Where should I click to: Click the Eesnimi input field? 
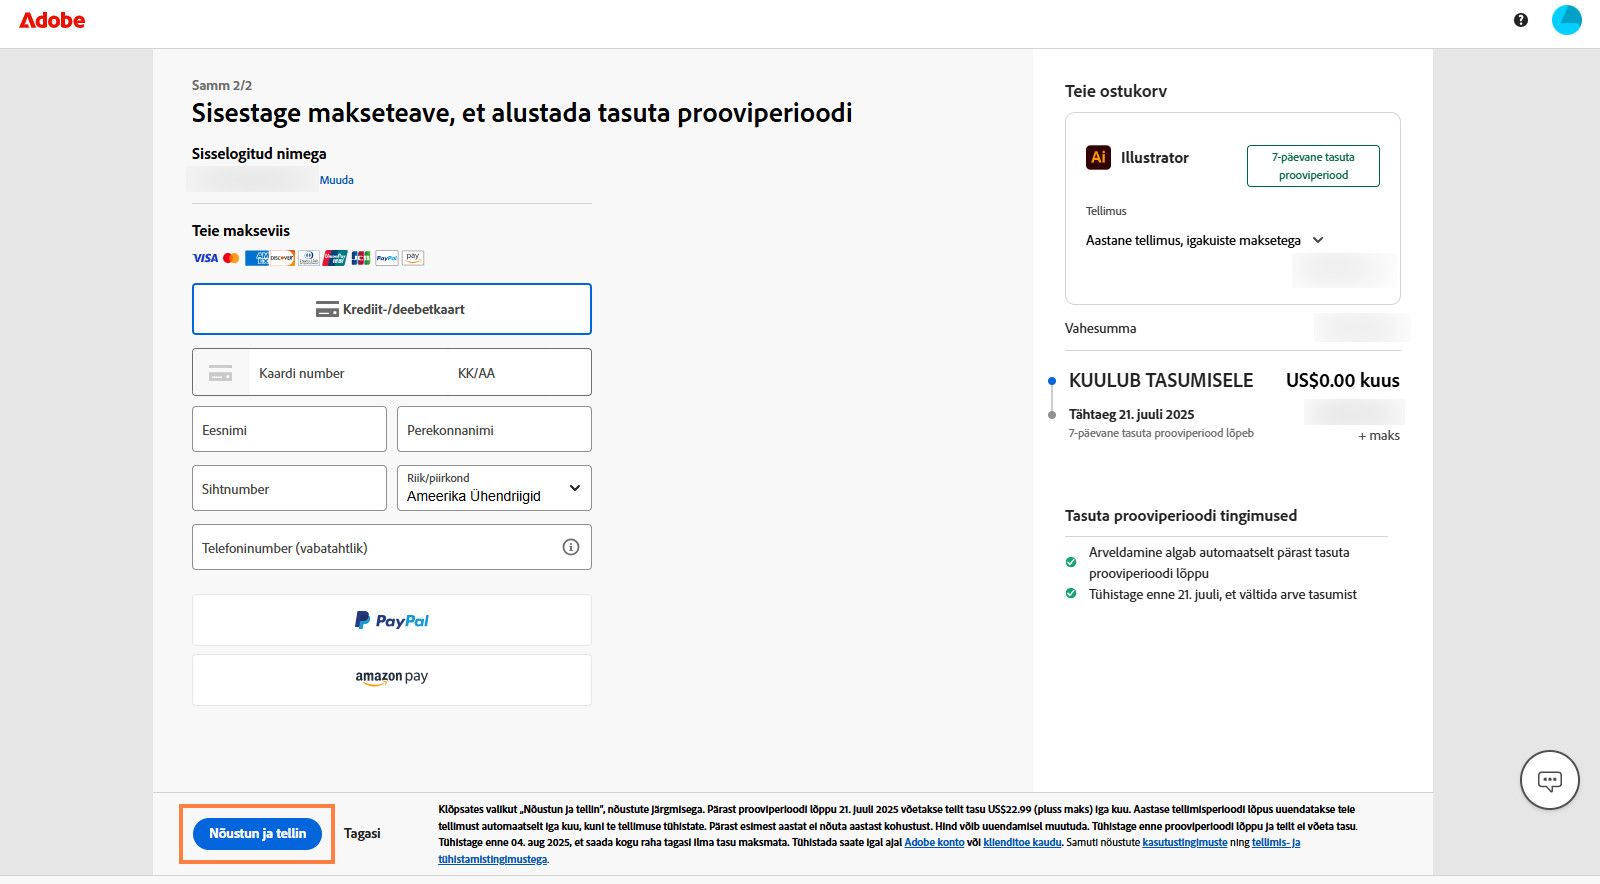click(x=289, y=429)
